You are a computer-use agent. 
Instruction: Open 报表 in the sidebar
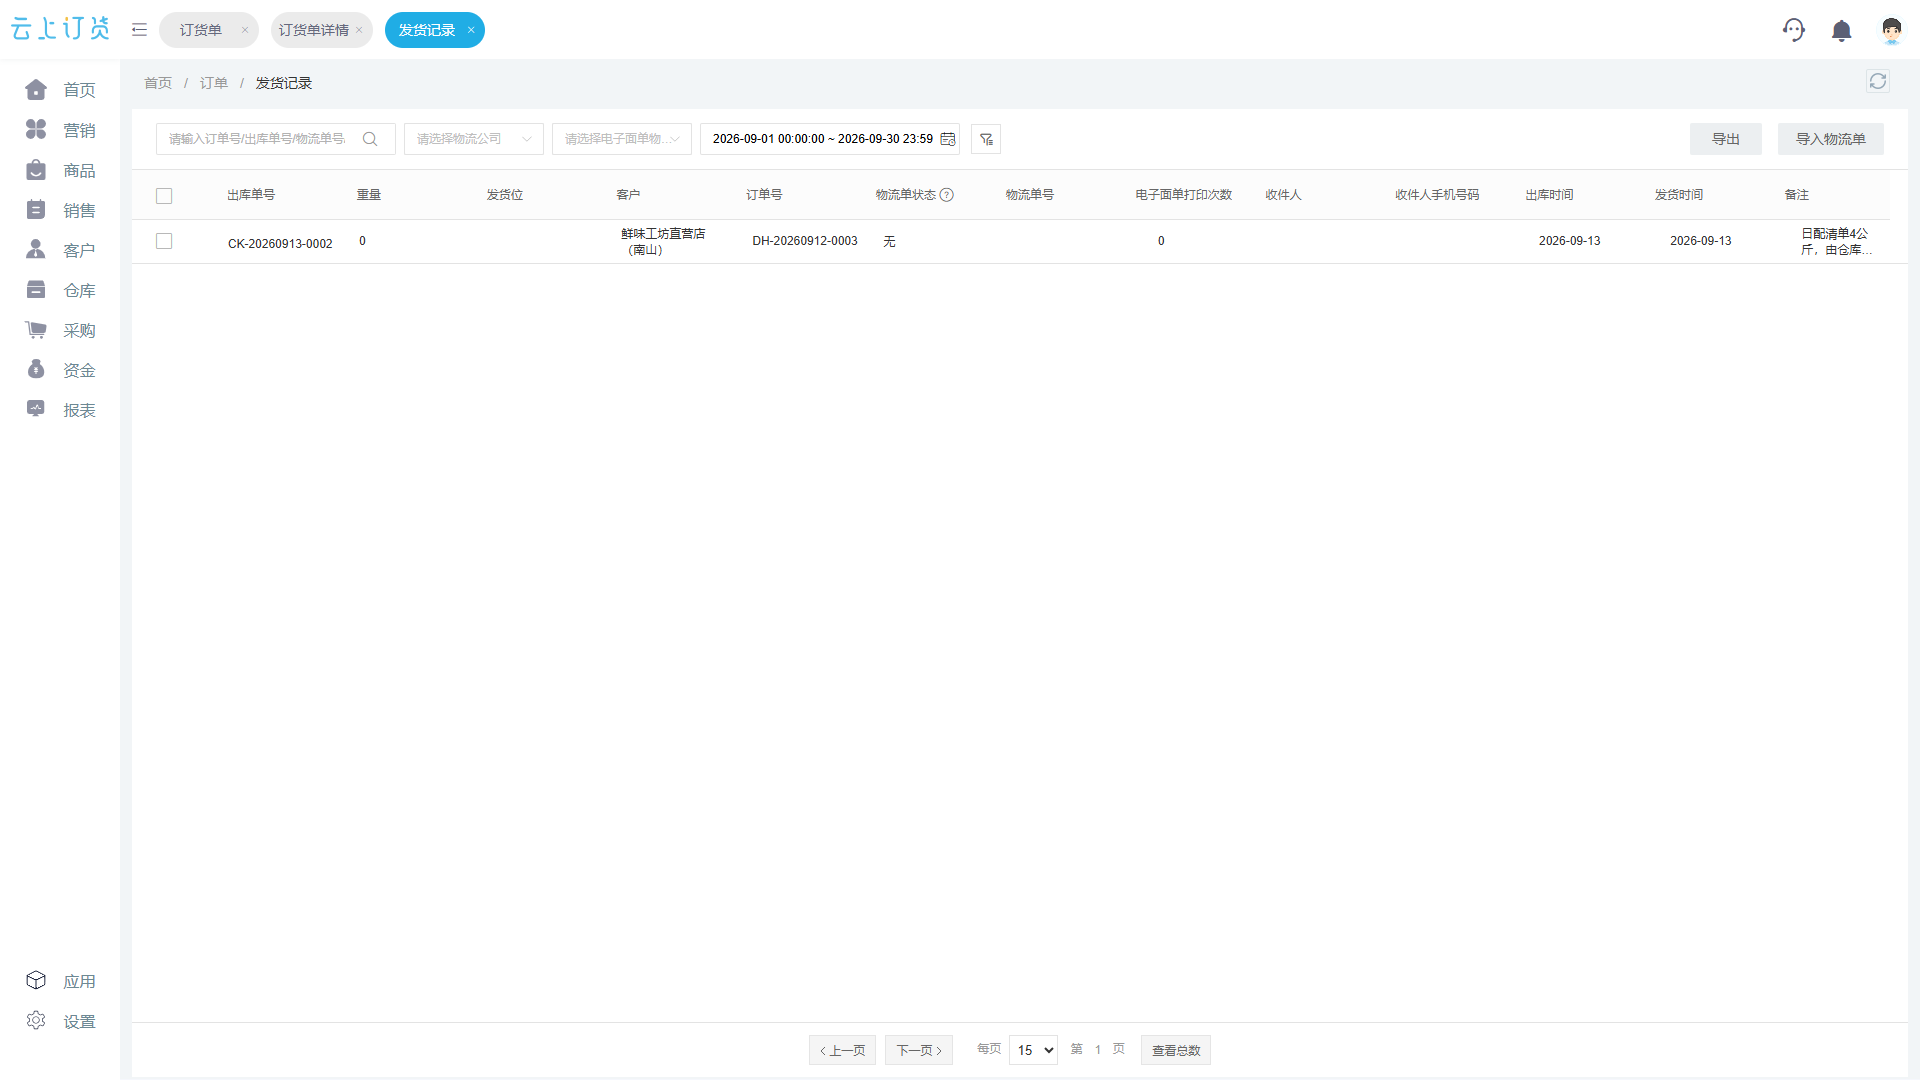click(x=60, y=410)
